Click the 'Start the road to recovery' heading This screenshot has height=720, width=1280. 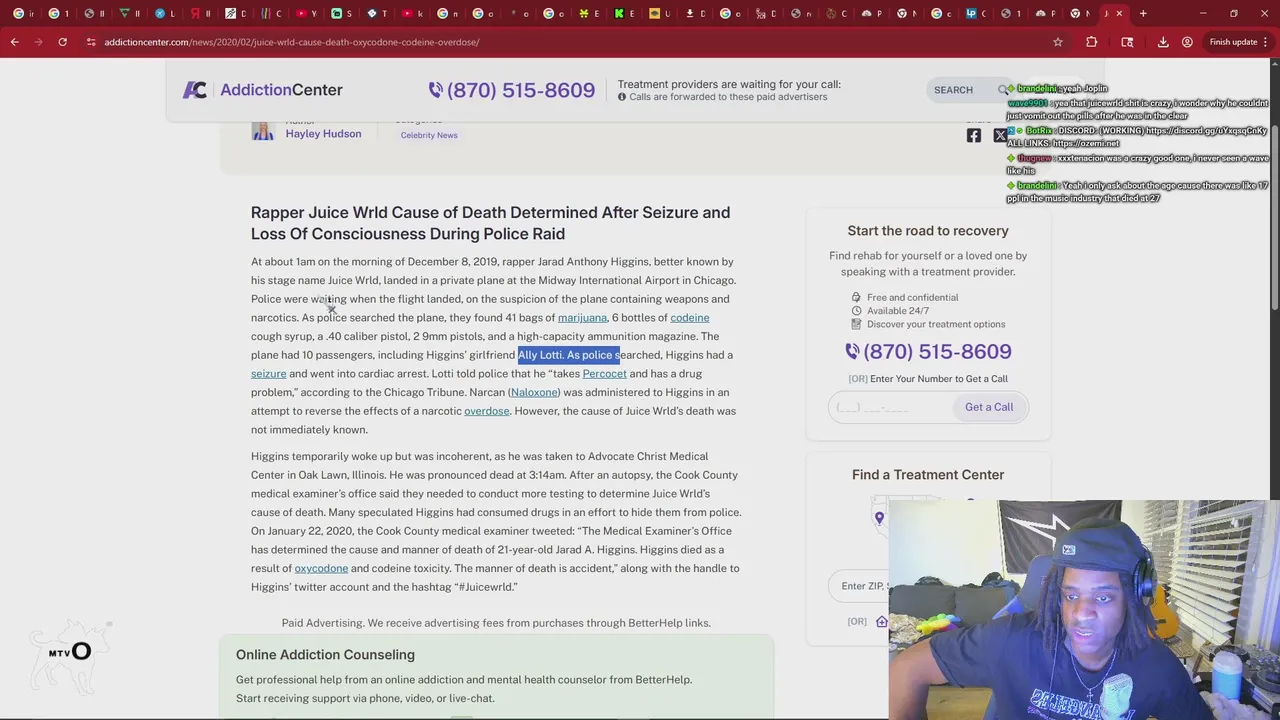pyautogui.click(x=928, y=231)
